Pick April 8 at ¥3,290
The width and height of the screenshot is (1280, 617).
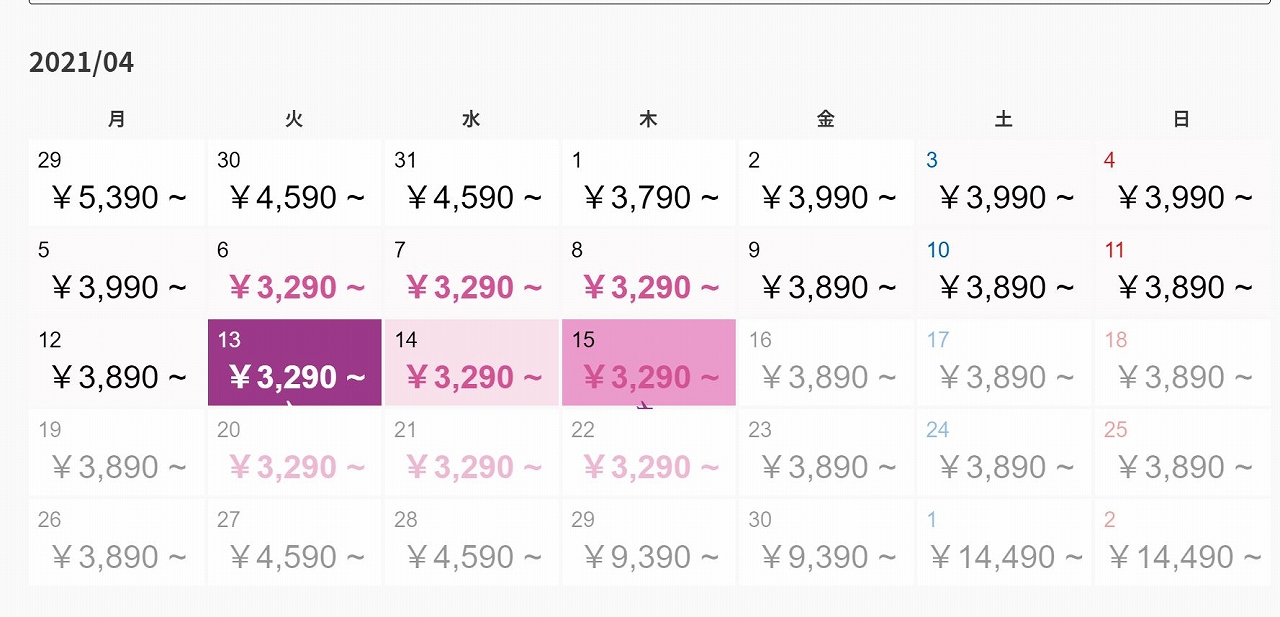(649, 272)
